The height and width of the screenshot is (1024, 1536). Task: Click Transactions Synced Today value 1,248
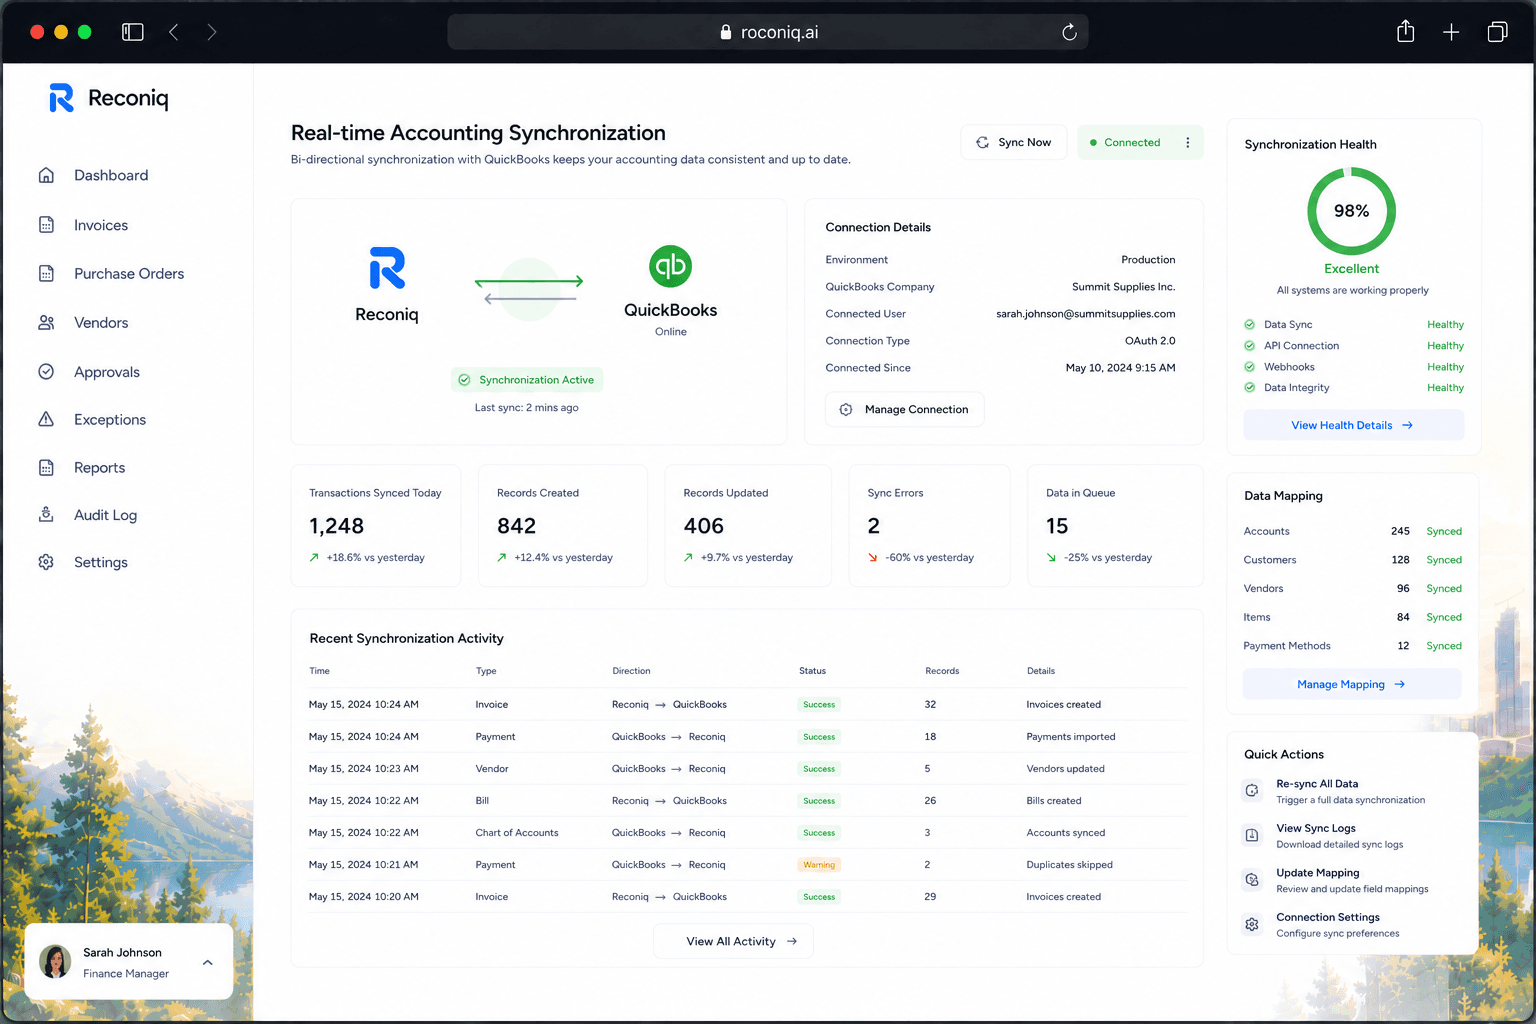(337, 526)
